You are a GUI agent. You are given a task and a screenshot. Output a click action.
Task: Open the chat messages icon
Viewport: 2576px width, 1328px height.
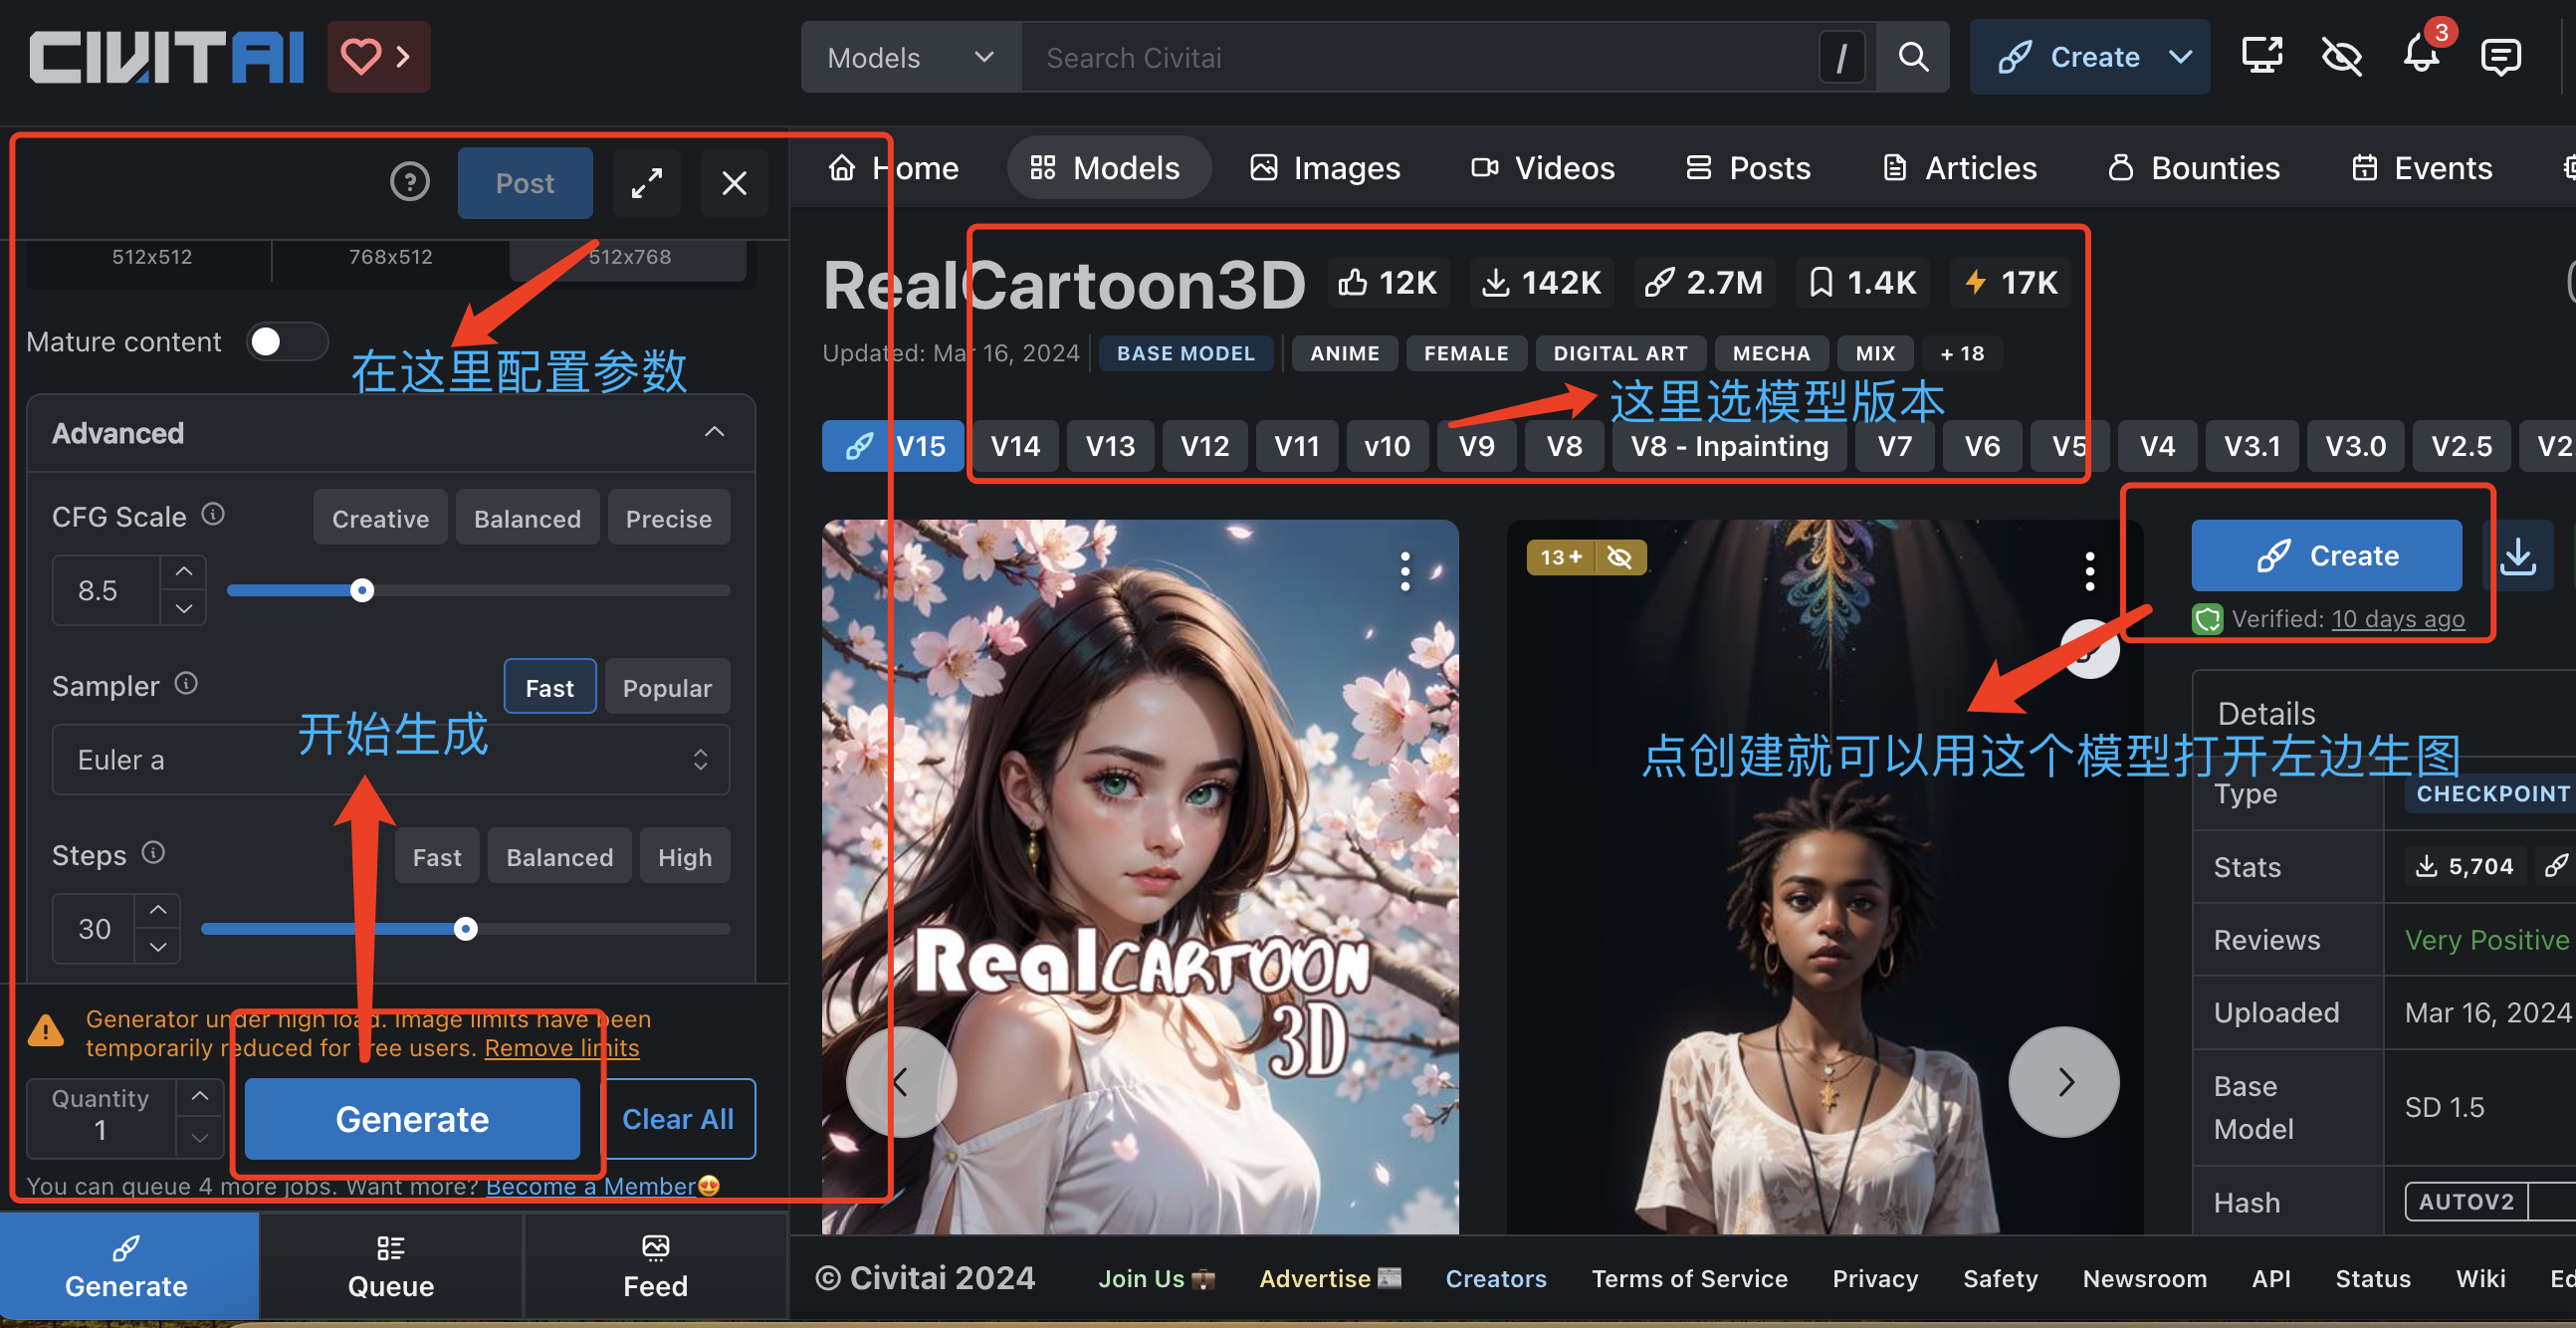2500,56
